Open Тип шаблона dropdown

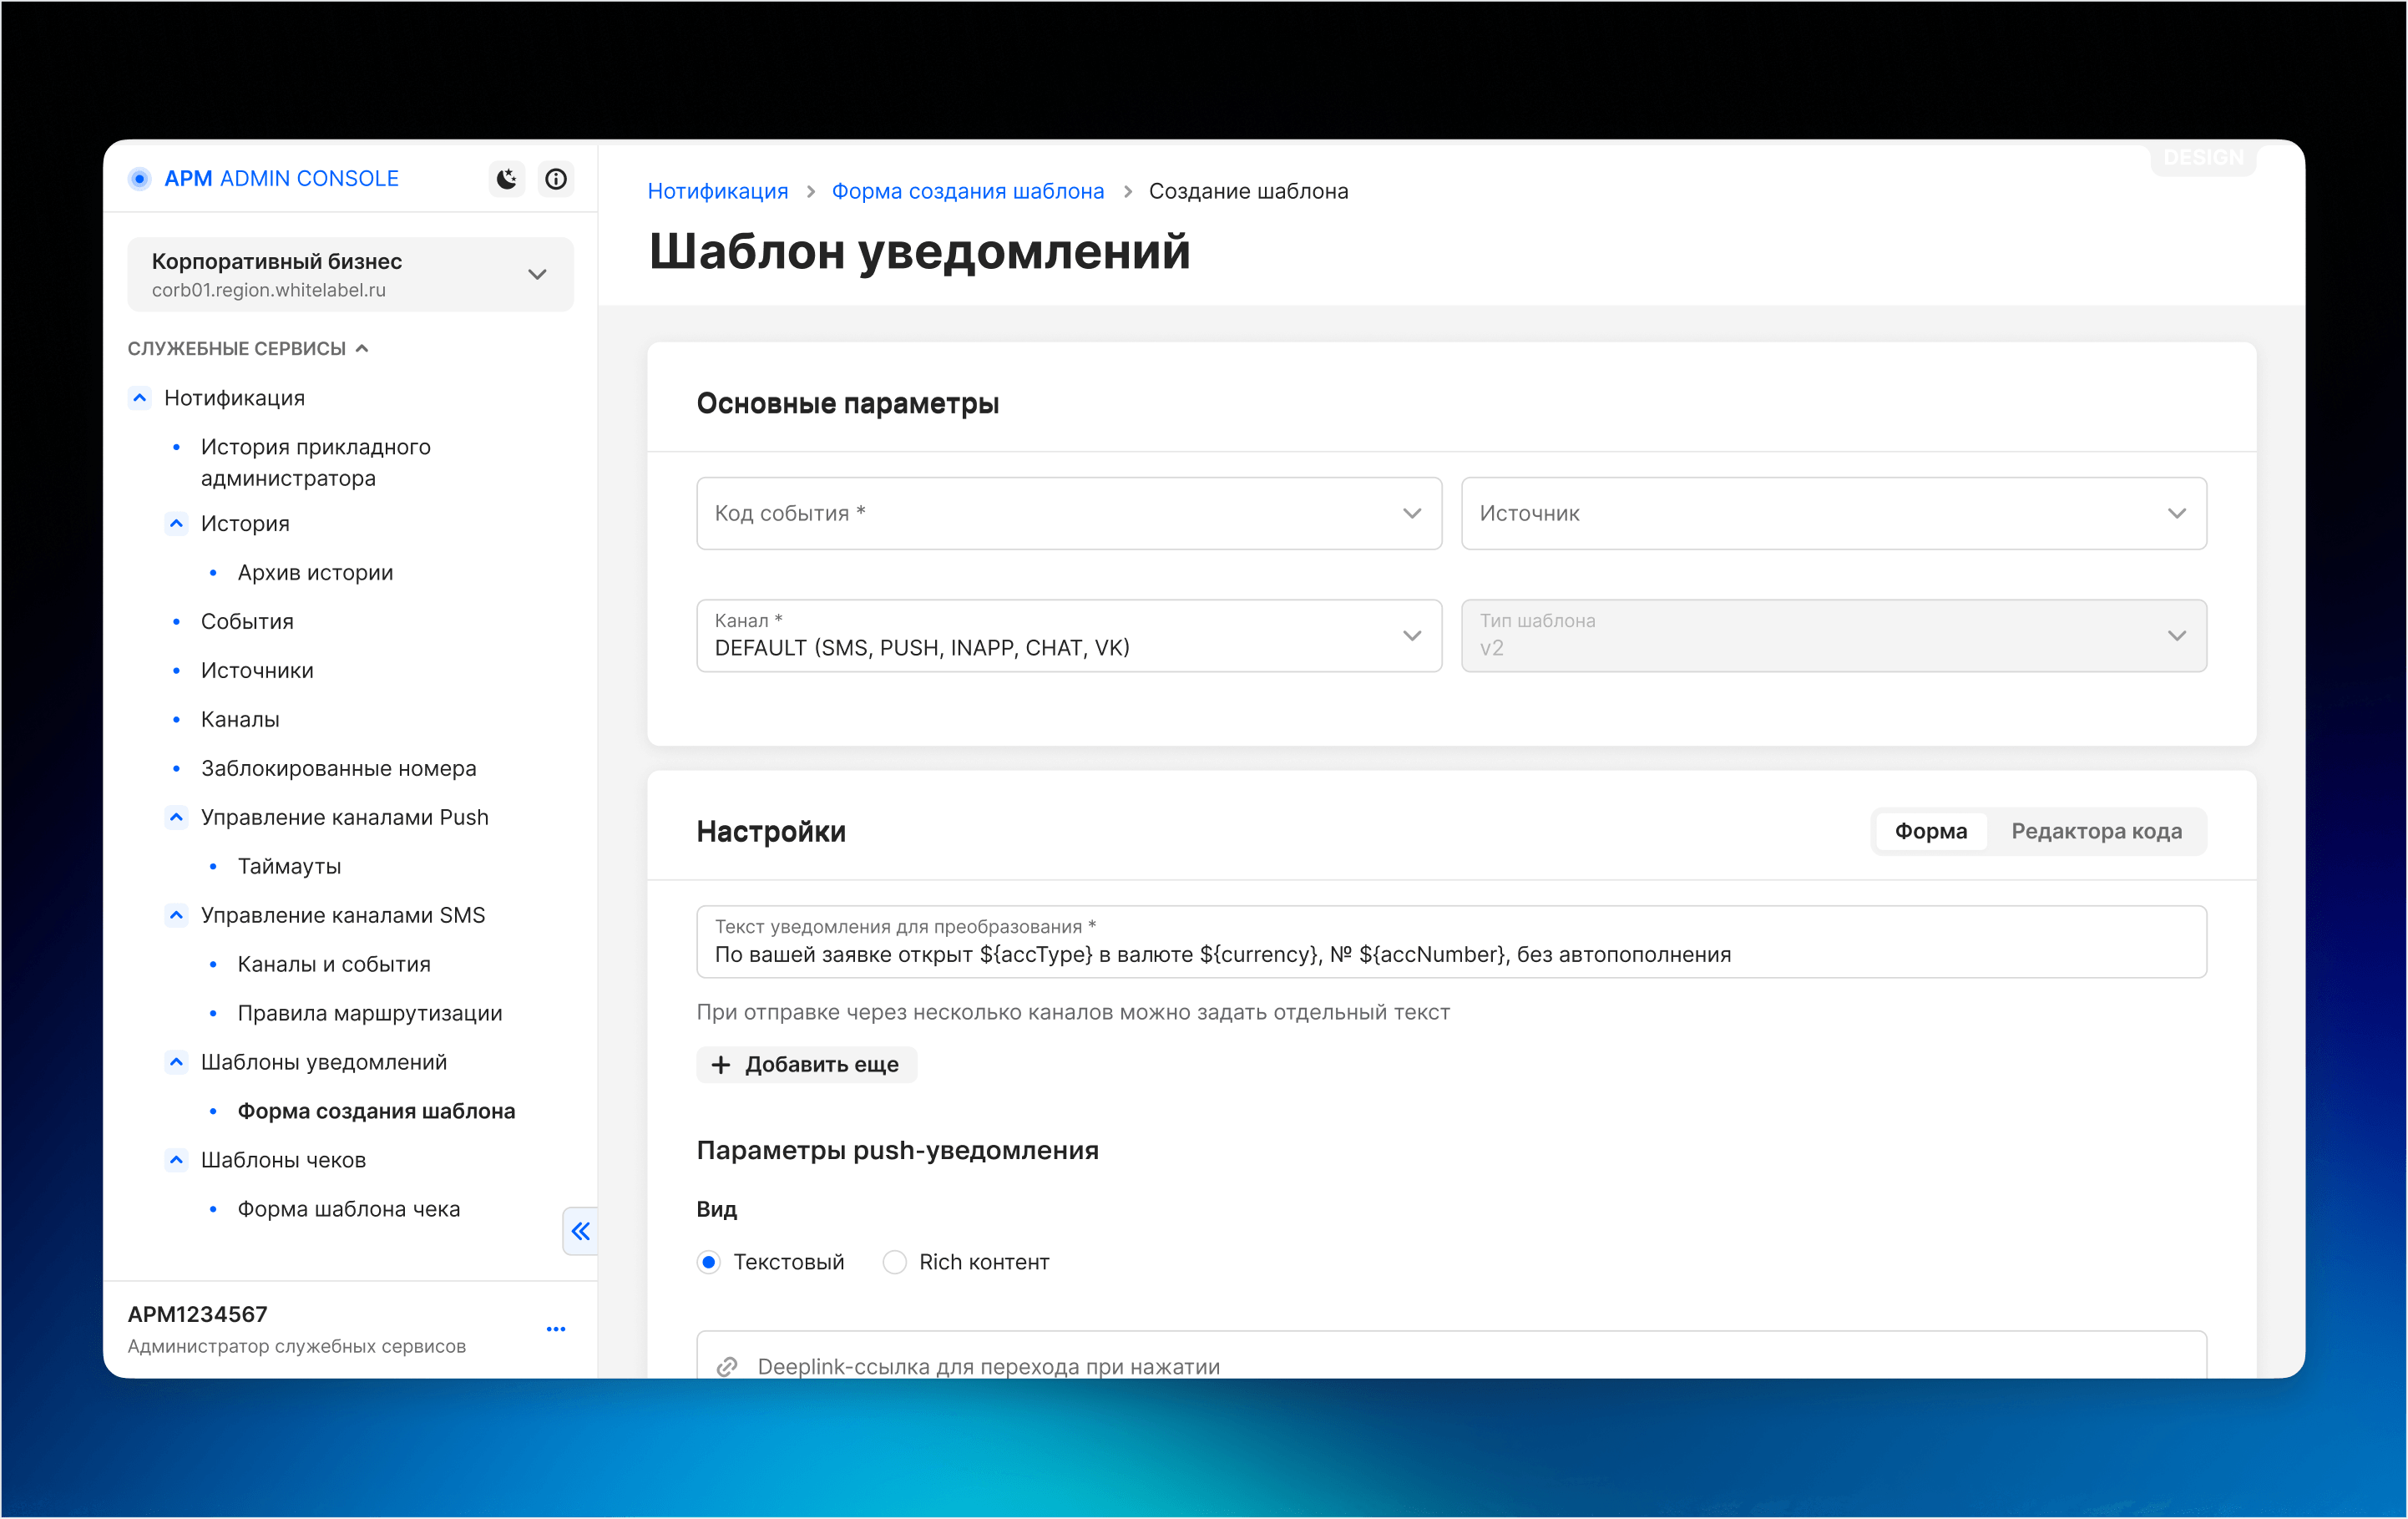pyautogui.click(x=1834, y=635)
